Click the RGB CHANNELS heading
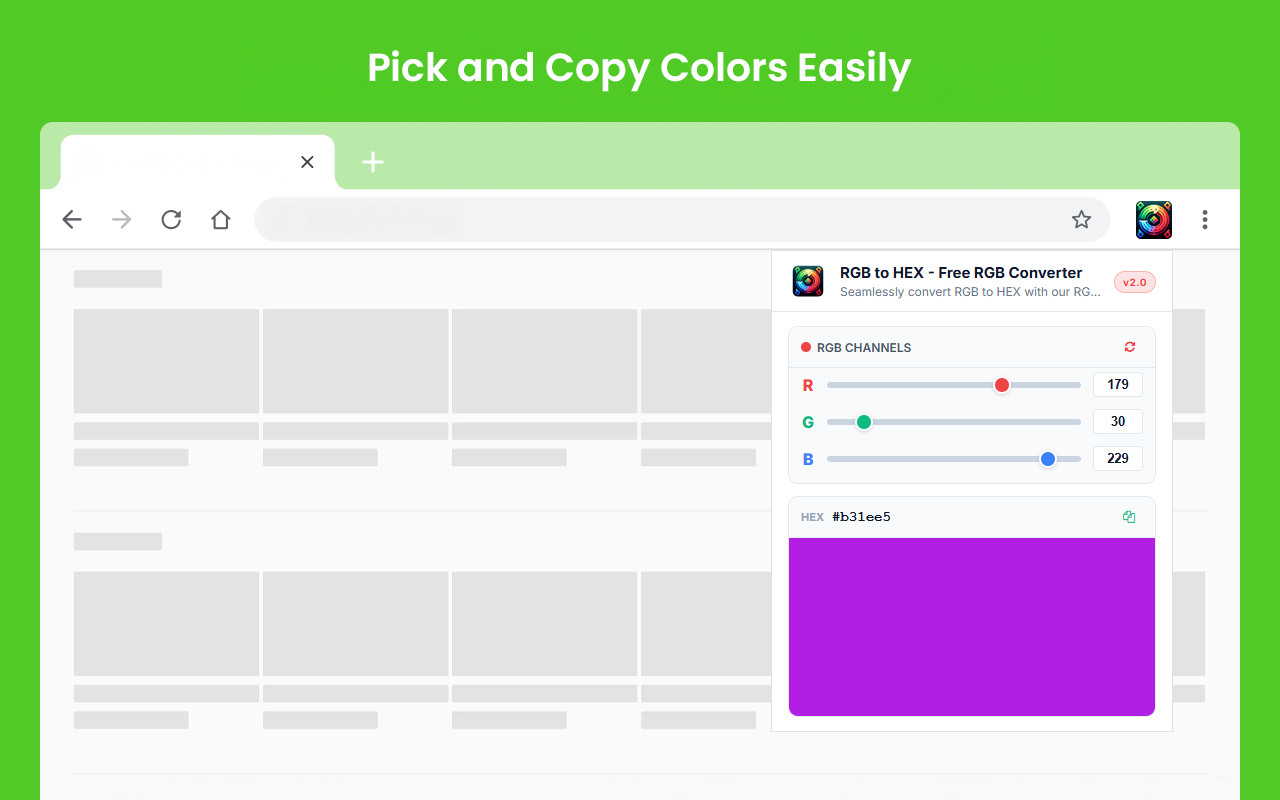The width and height of the screenshot is (1280, 800). [x=864, y=348]
